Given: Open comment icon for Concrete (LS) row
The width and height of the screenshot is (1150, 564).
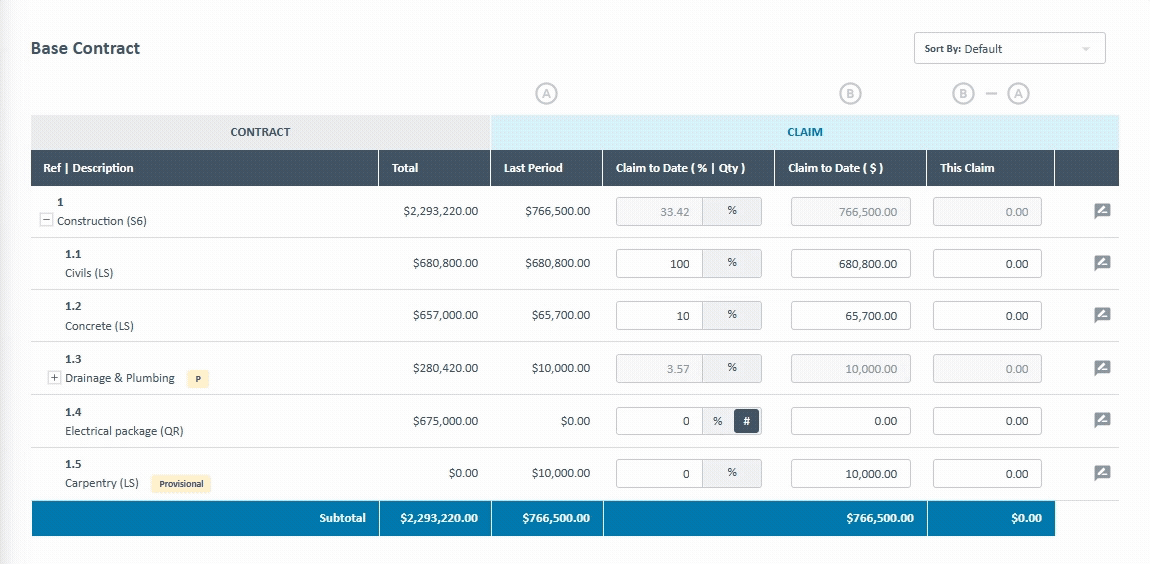Looking at the screenshot, I should [x=1102, y=315].
